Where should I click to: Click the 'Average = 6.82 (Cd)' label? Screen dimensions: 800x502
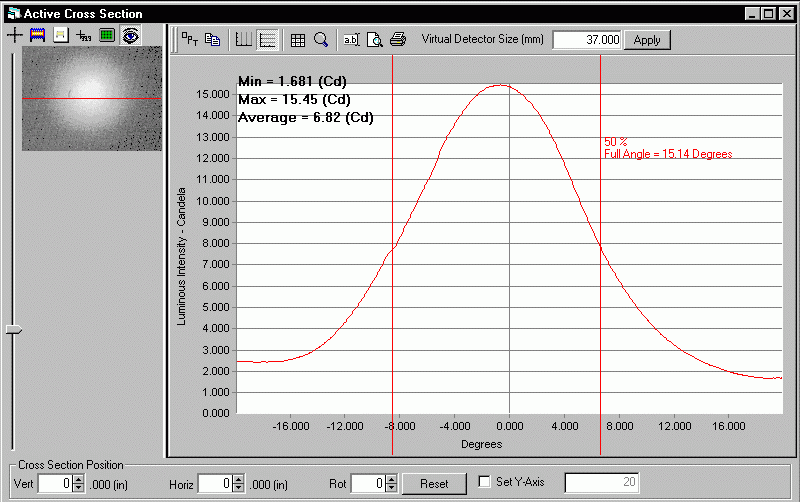click(x=306, y=118)
